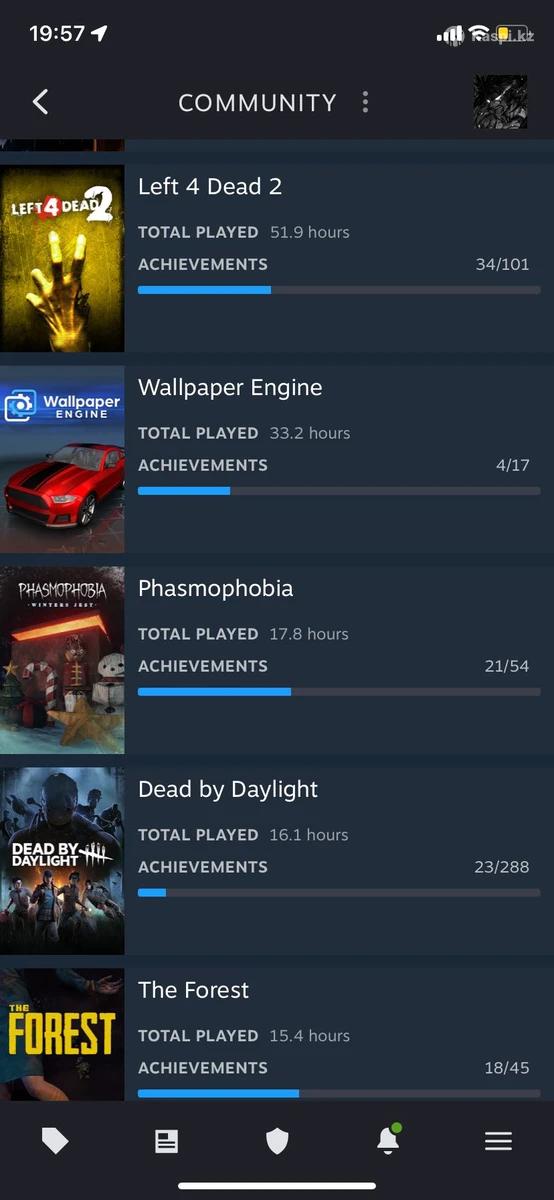The height and width of the screenshot is (1200, 554).
Task: Click Dead by Daylight 23/288 achievements count
Action: tap(501, 867)
